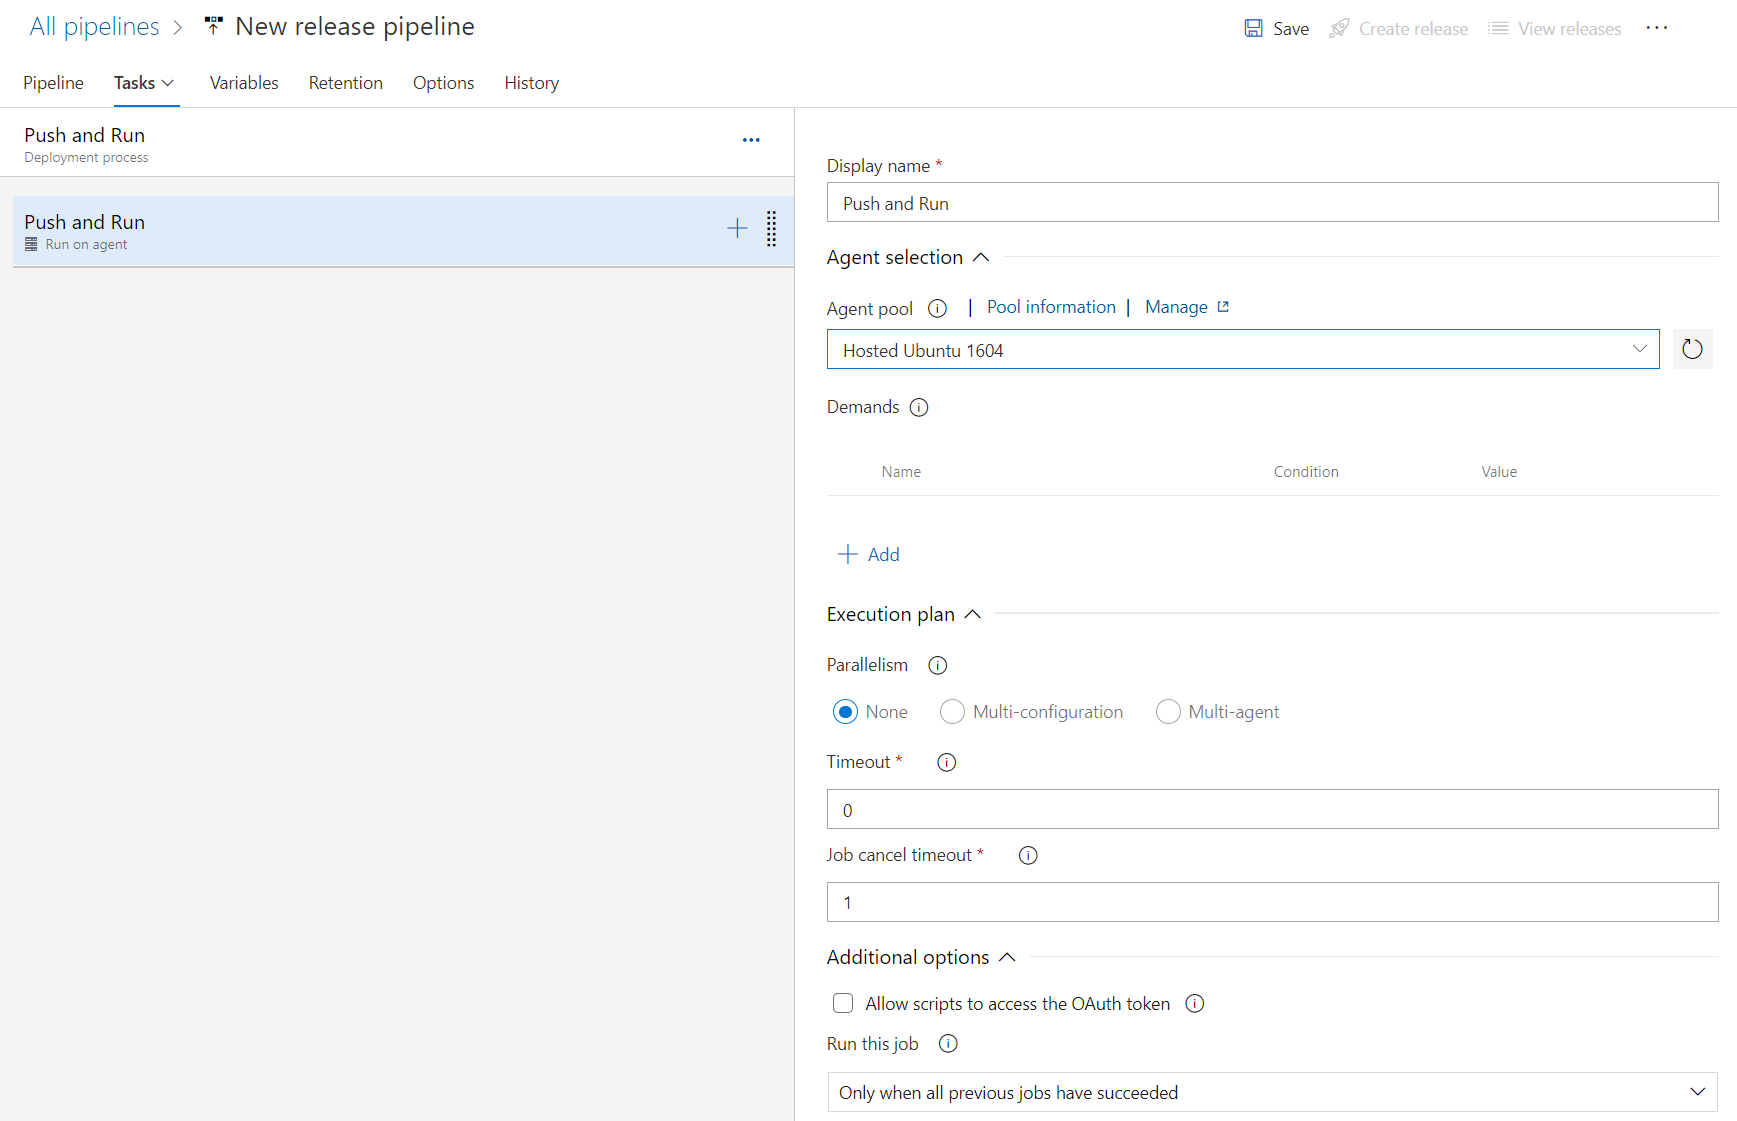1737x1121 pixels.
Task: Collapse the Execution plan section
Action: point(972,614)
